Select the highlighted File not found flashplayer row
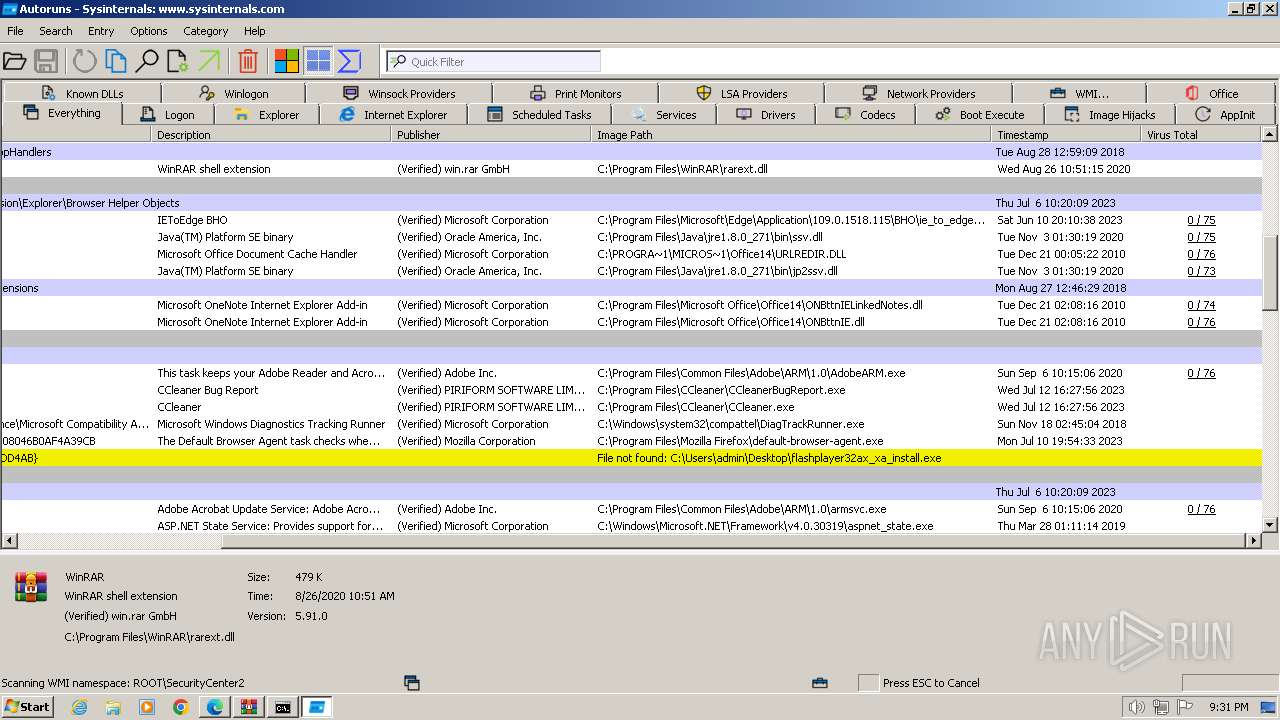1280x720 pixels. click(x=631, y=458)
